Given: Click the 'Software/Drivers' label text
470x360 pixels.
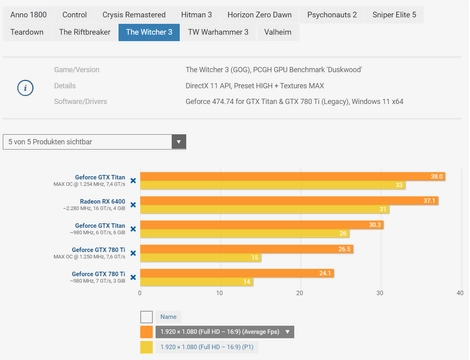Looking at the screenshot, I should (x=80, y=101).
